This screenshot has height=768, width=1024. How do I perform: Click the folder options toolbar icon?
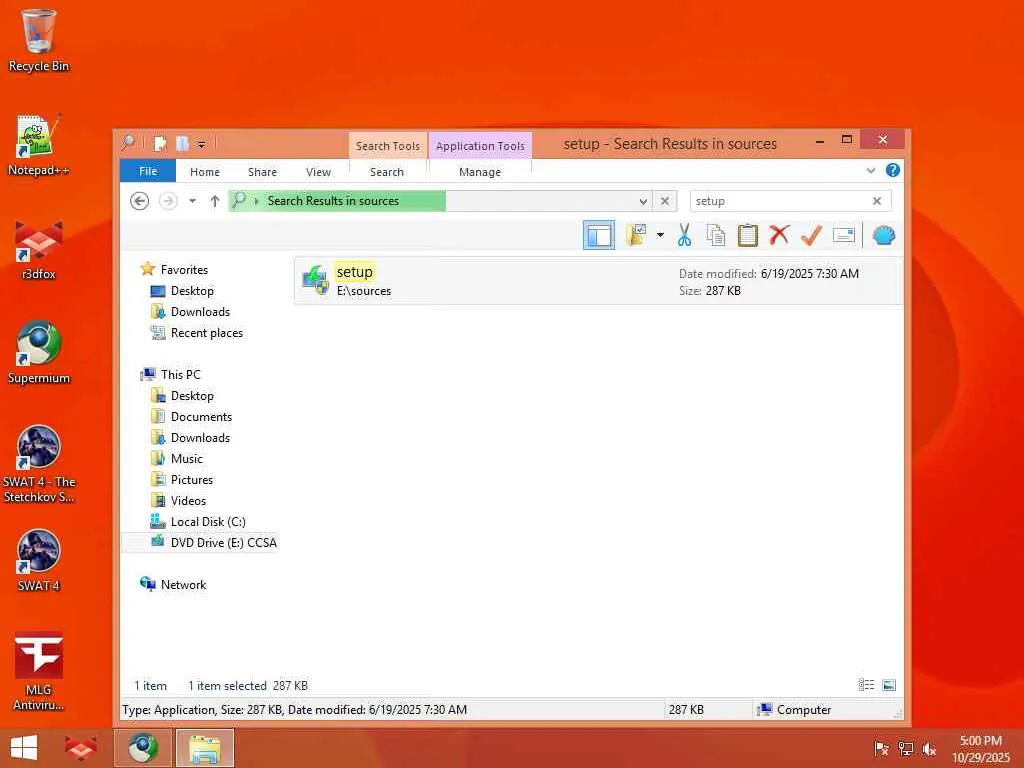tap(635, 235)
